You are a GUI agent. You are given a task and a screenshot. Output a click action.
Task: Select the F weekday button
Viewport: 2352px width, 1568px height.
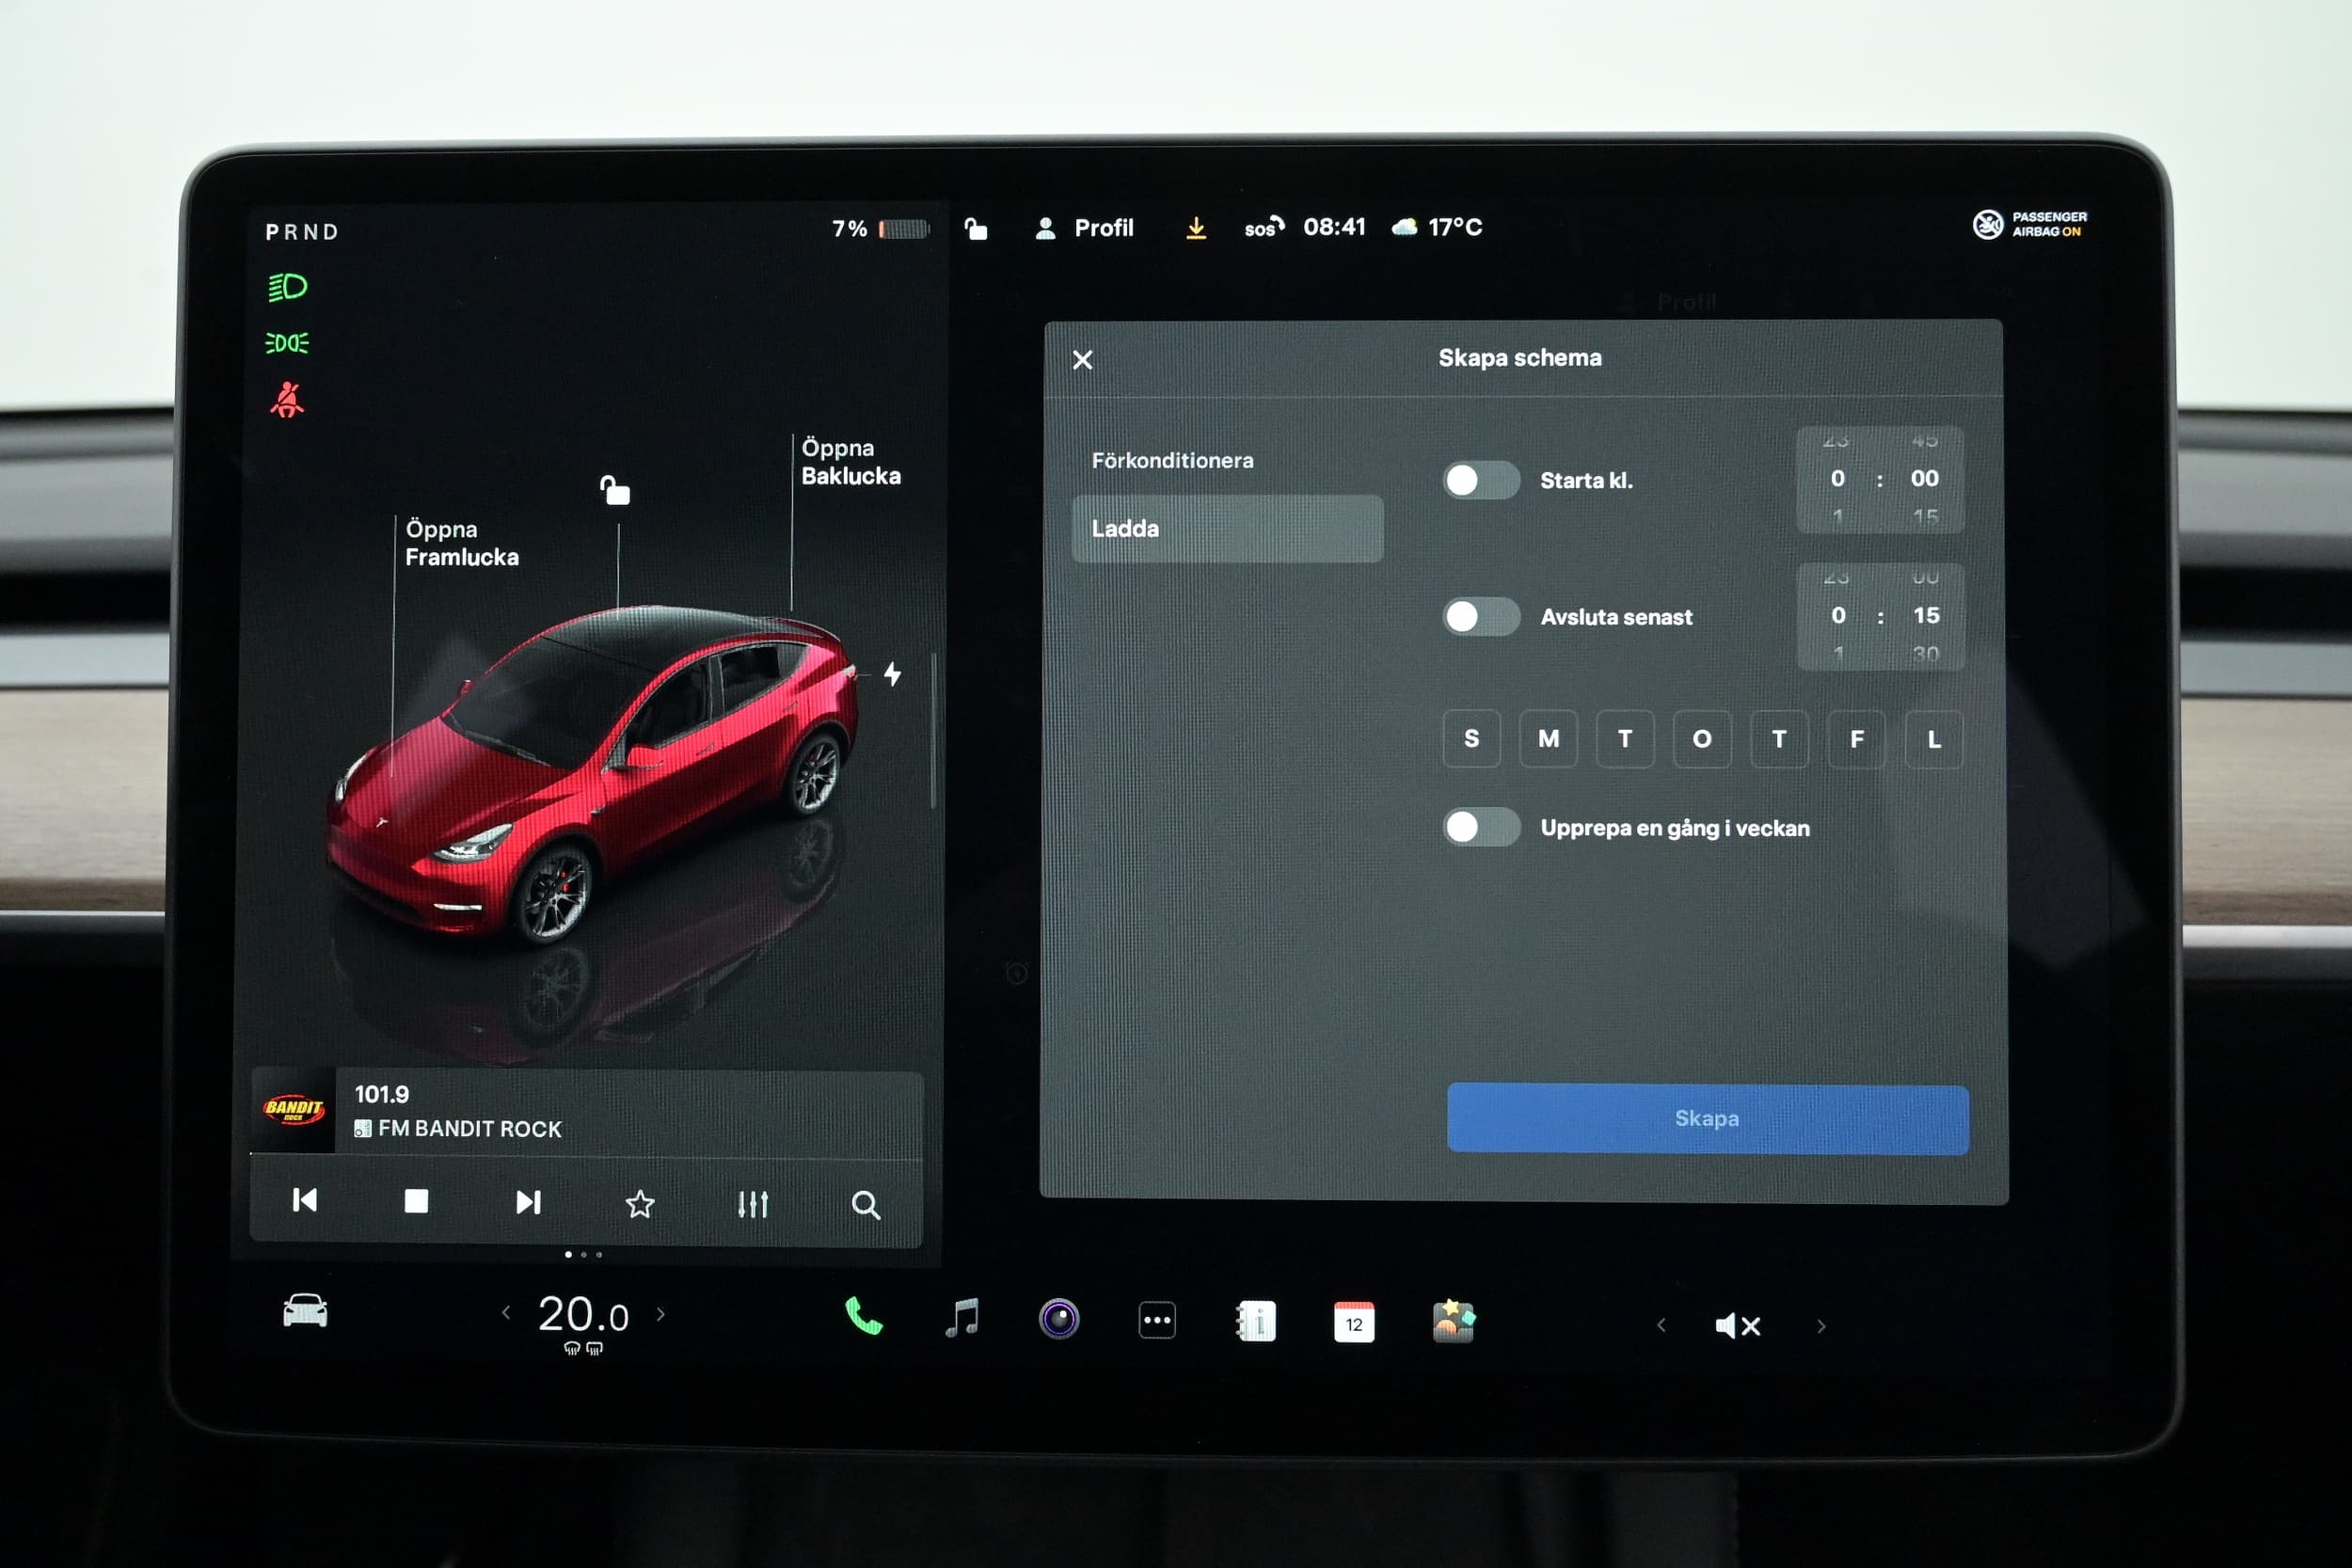click(1856, 739)
